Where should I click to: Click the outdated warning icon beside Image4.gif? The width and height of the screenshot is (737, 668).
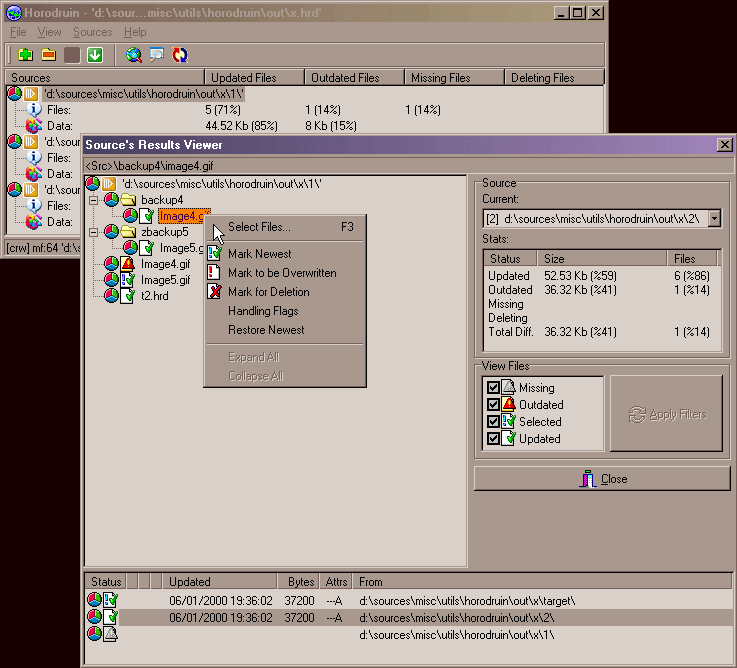[x=127, y=264]
